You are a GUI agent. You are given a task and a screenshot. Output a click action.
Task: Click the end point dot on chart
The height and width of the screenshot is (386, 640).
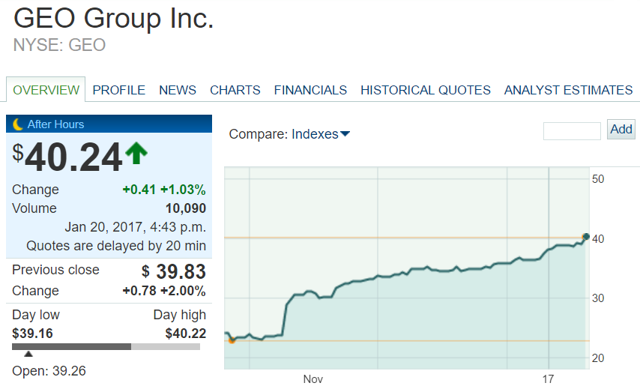tap(586, 236)
